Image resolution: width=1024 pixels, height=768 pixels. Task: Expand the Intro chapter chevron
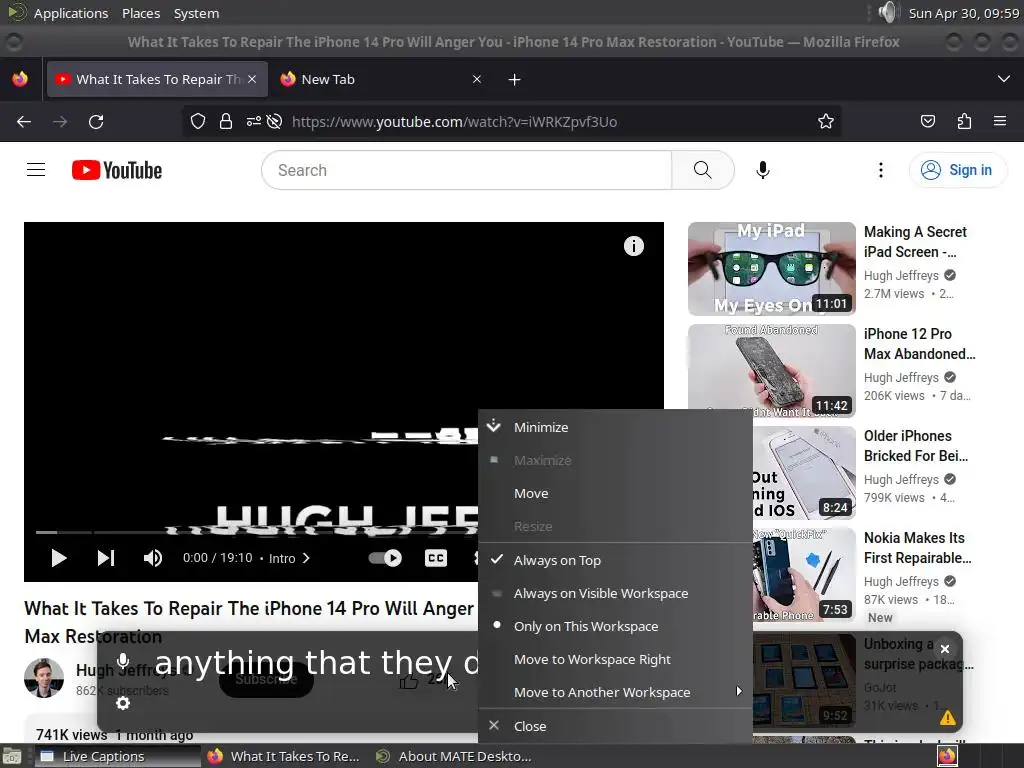point(306,558)
